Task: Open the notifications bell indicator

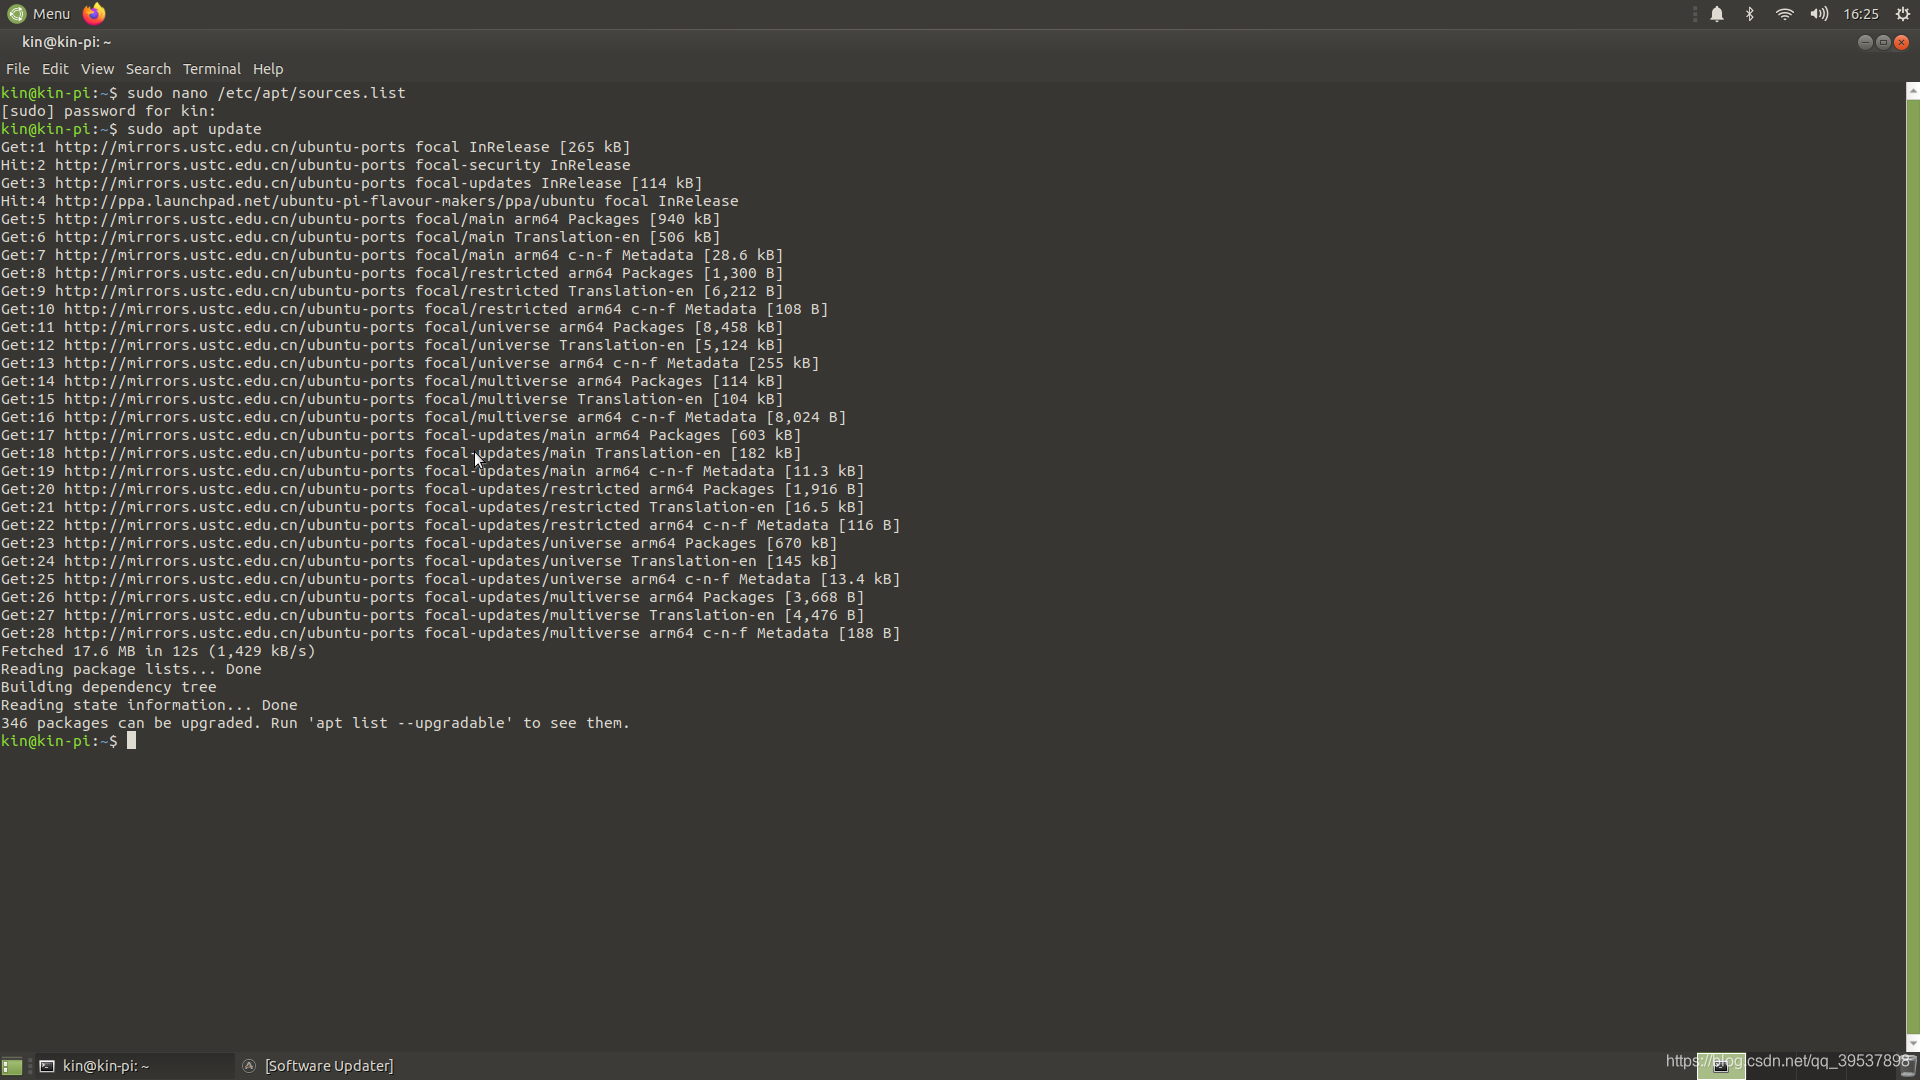Action: point(1717,14)
